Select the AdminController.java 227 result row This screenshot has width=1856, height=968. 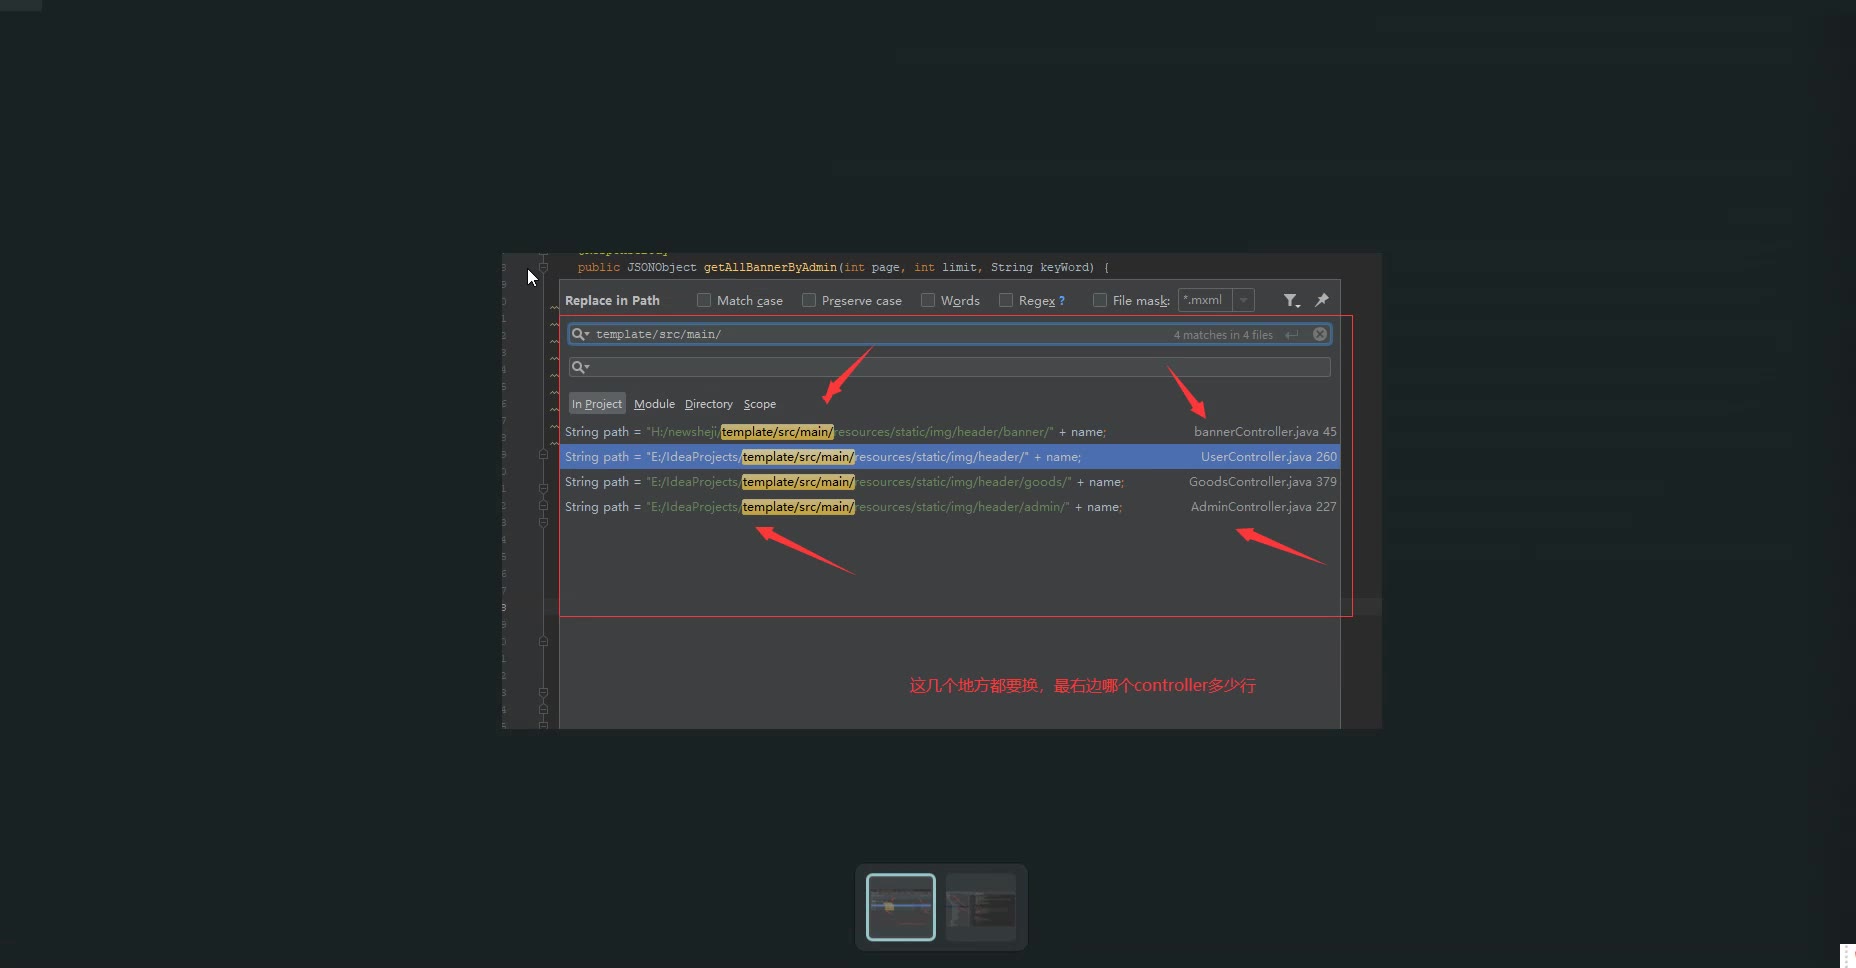pyautogui.click(x=950, y=507)
